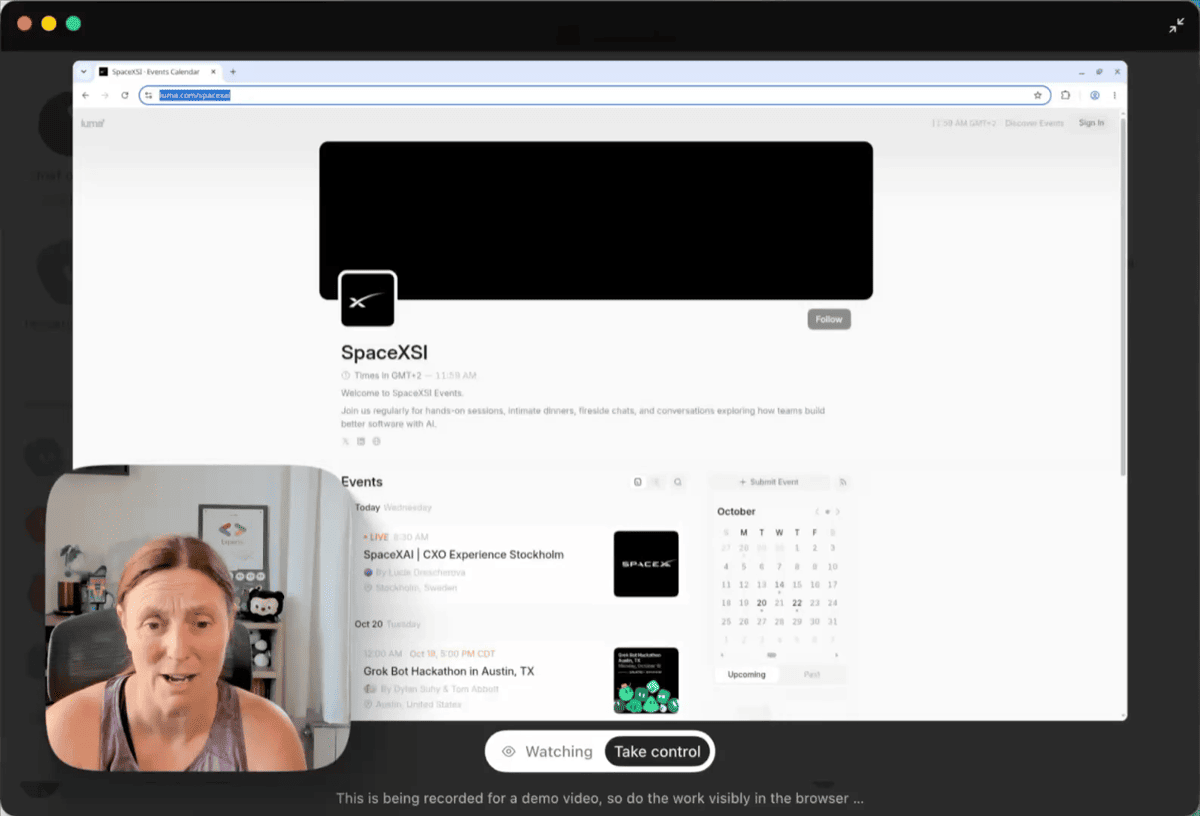Switch events to list view icon

656,482
